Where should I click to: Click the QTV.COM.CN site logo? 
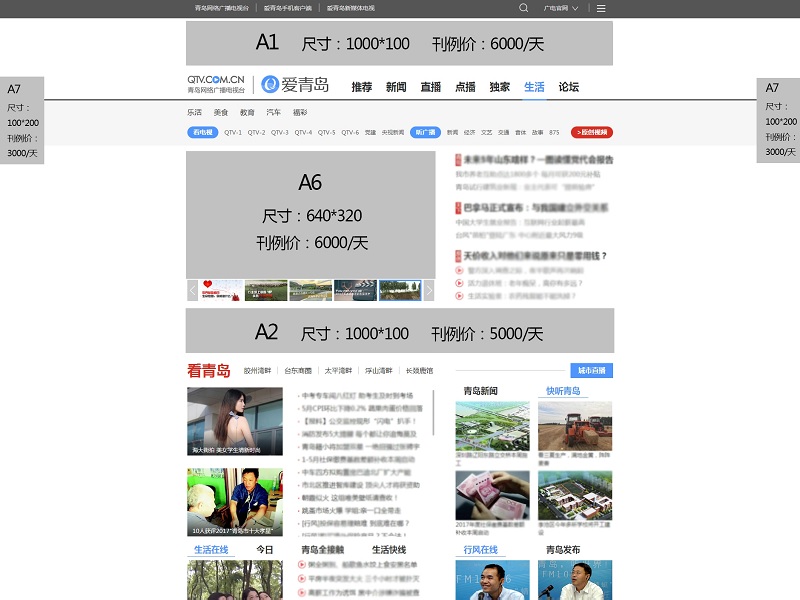[x=216, y=83]
